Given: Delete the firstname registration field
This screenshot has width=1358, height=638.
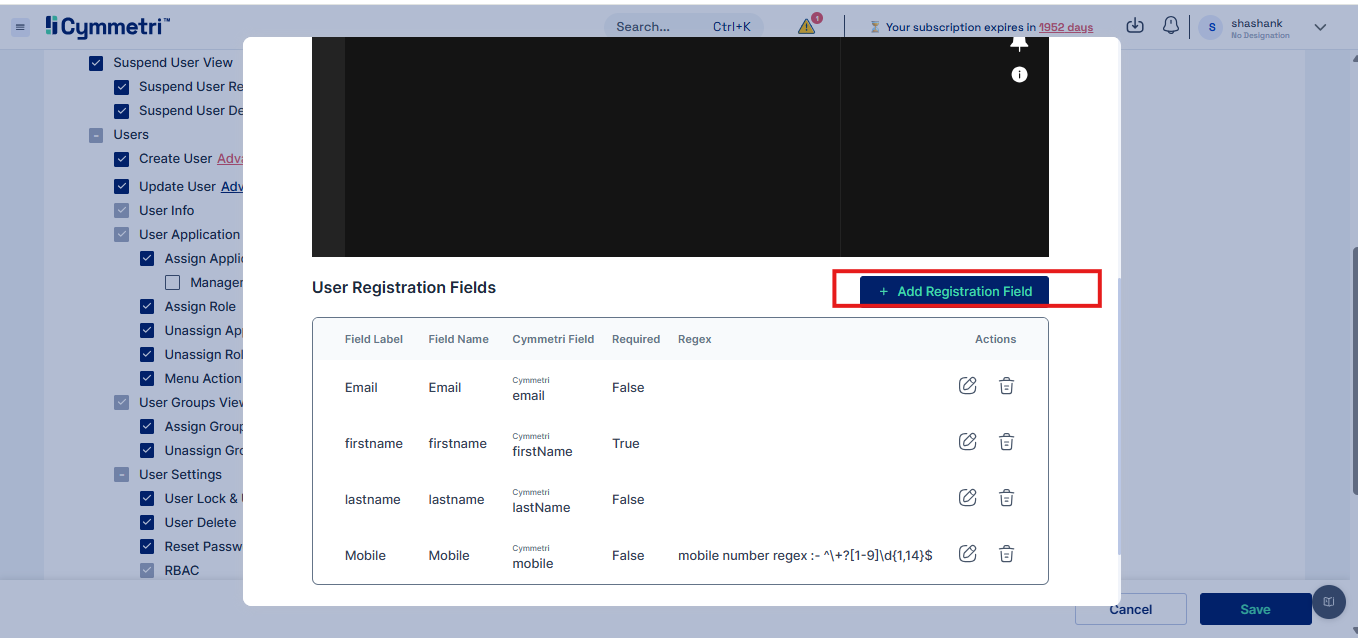Looking at the screenshot, I should (1007, 442).
